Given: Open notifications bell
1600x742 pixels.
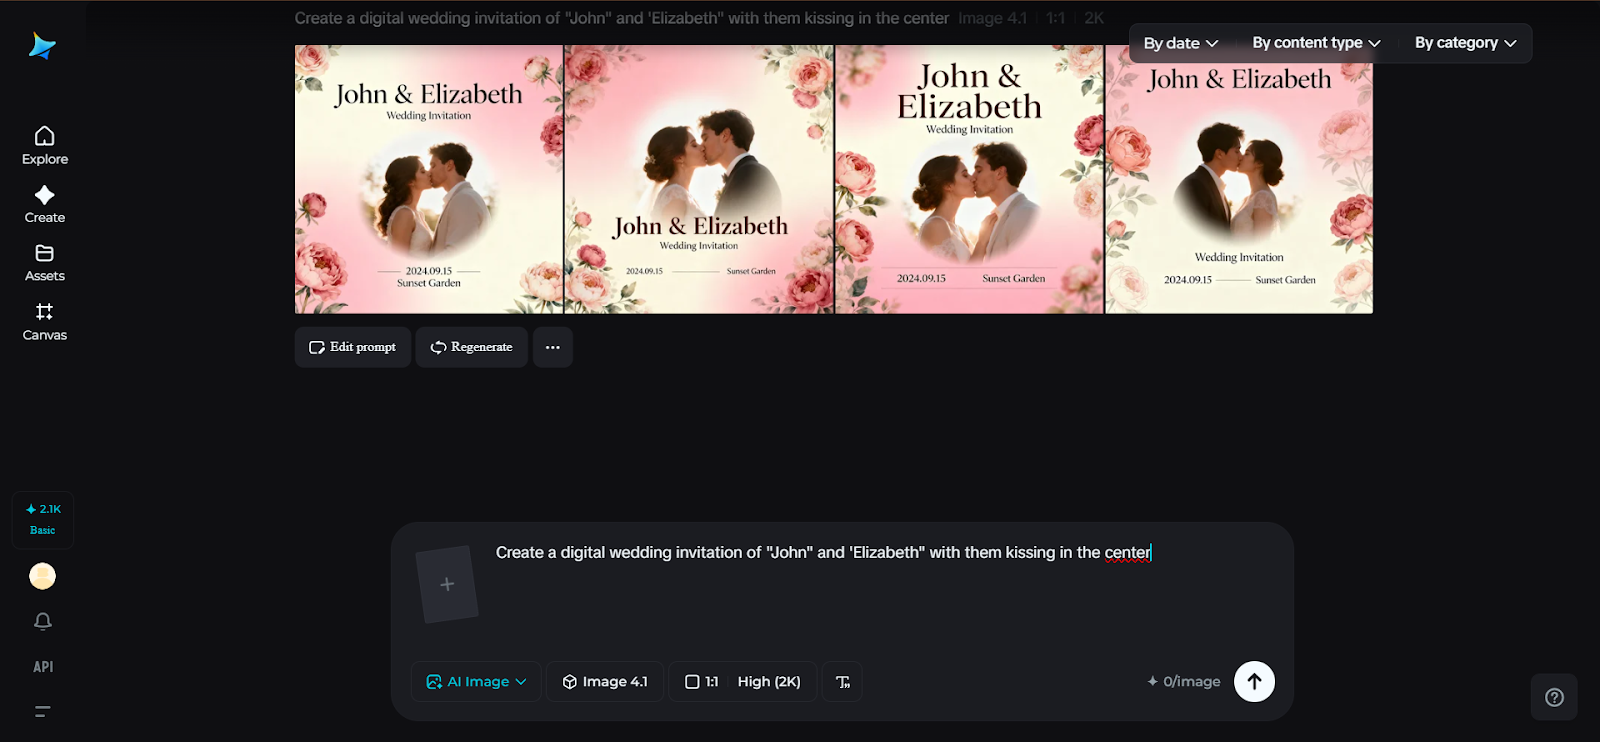Looking at the screenshot, I should [x=42, y=621].
